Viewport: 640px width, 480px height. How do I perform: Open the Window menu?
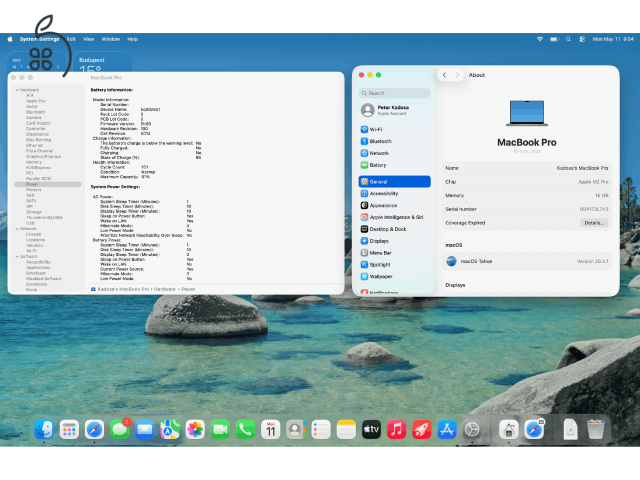[x=111, y=39]
